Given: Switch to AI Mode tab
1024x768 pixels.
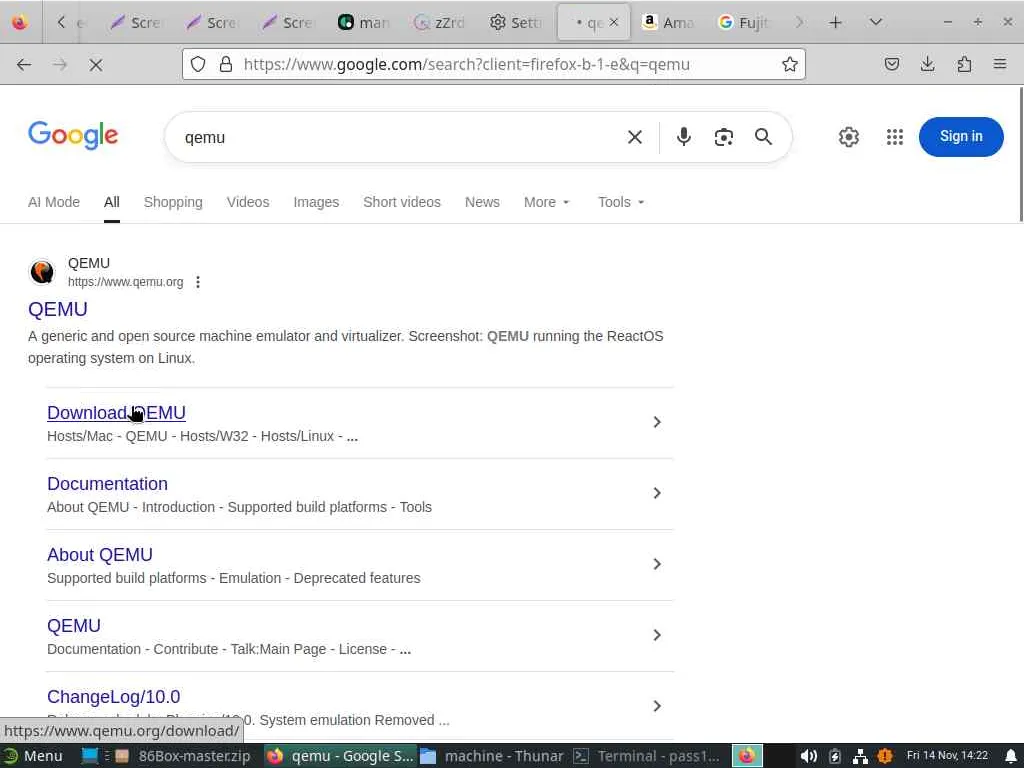Looking at the screenshot, I should point(54,202).
